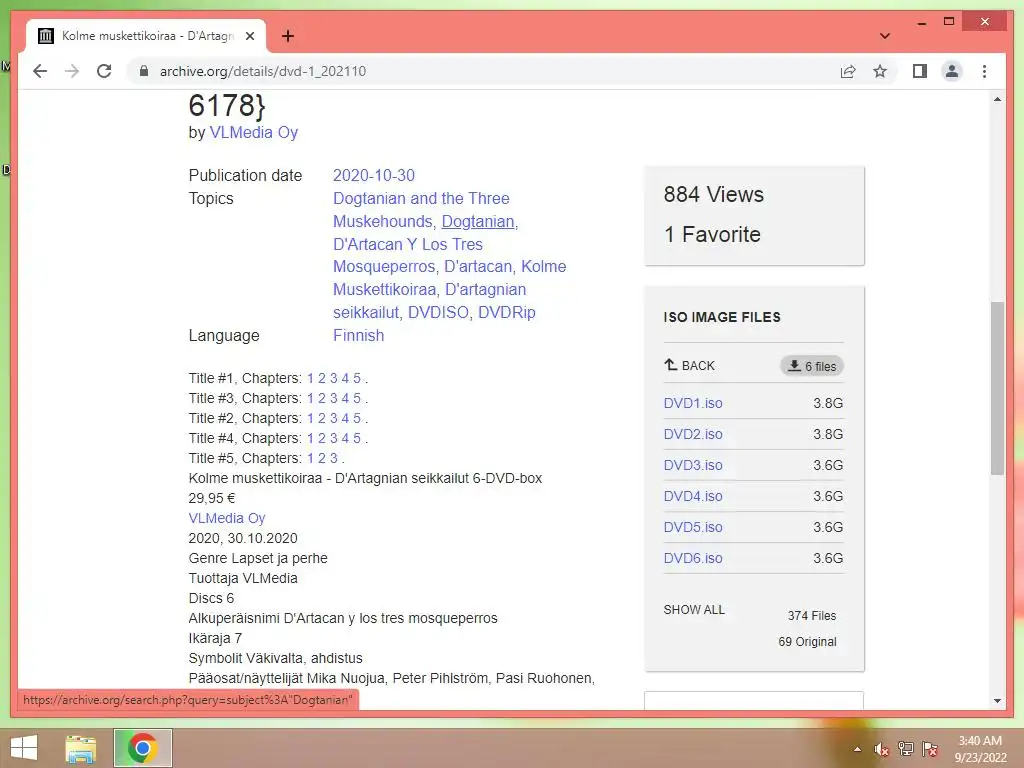Open the Finnish language link

359,335
